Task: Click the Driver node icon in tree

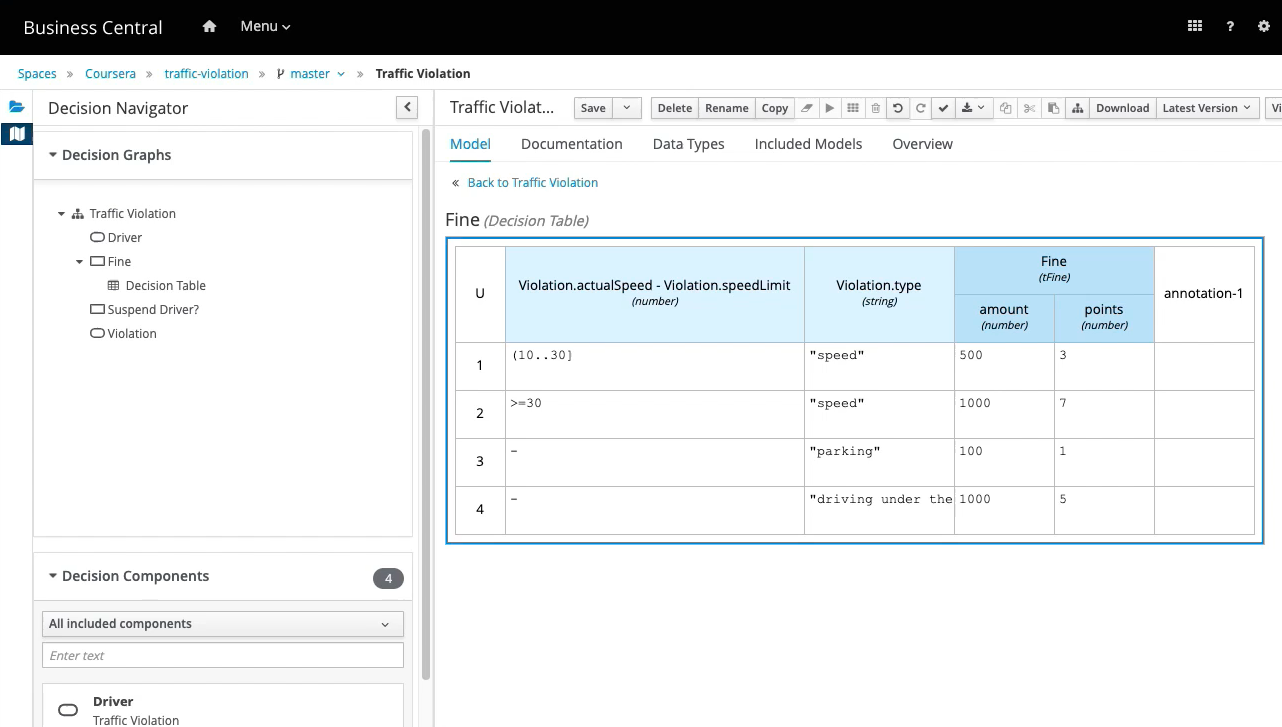Action: [x=97, y=238]
